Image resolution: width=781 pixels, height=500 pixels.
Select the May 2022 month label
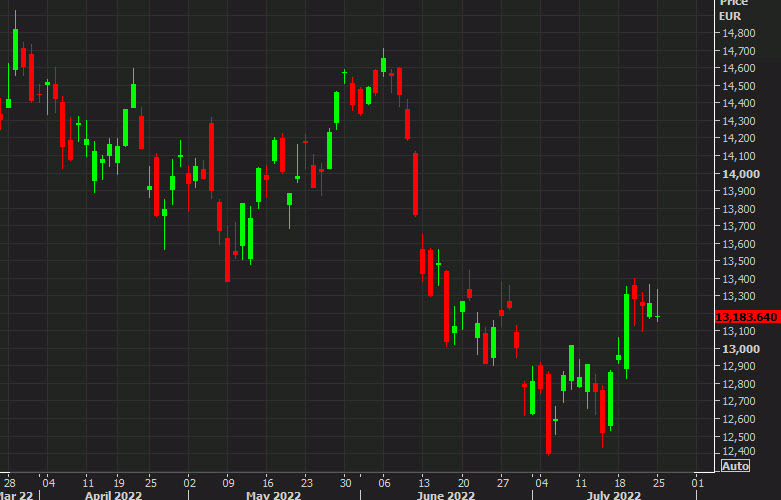(273, 496)
